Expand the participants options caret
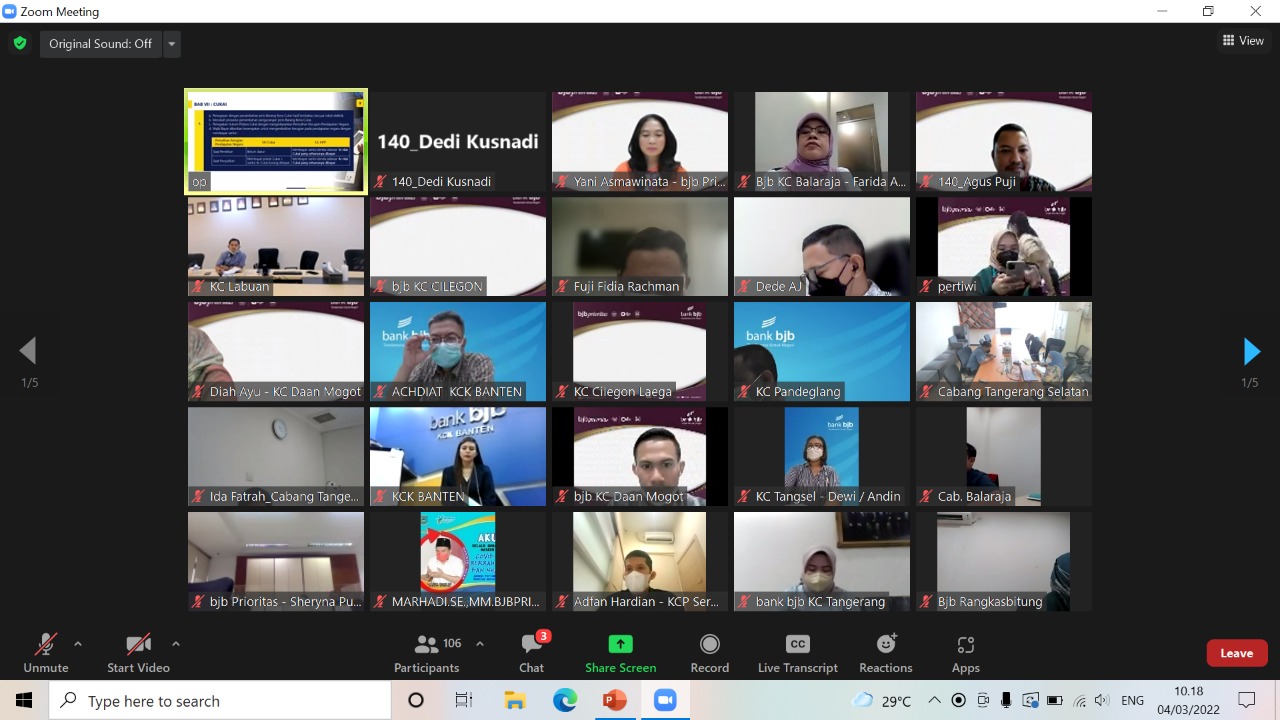 [x=480, y=644]
